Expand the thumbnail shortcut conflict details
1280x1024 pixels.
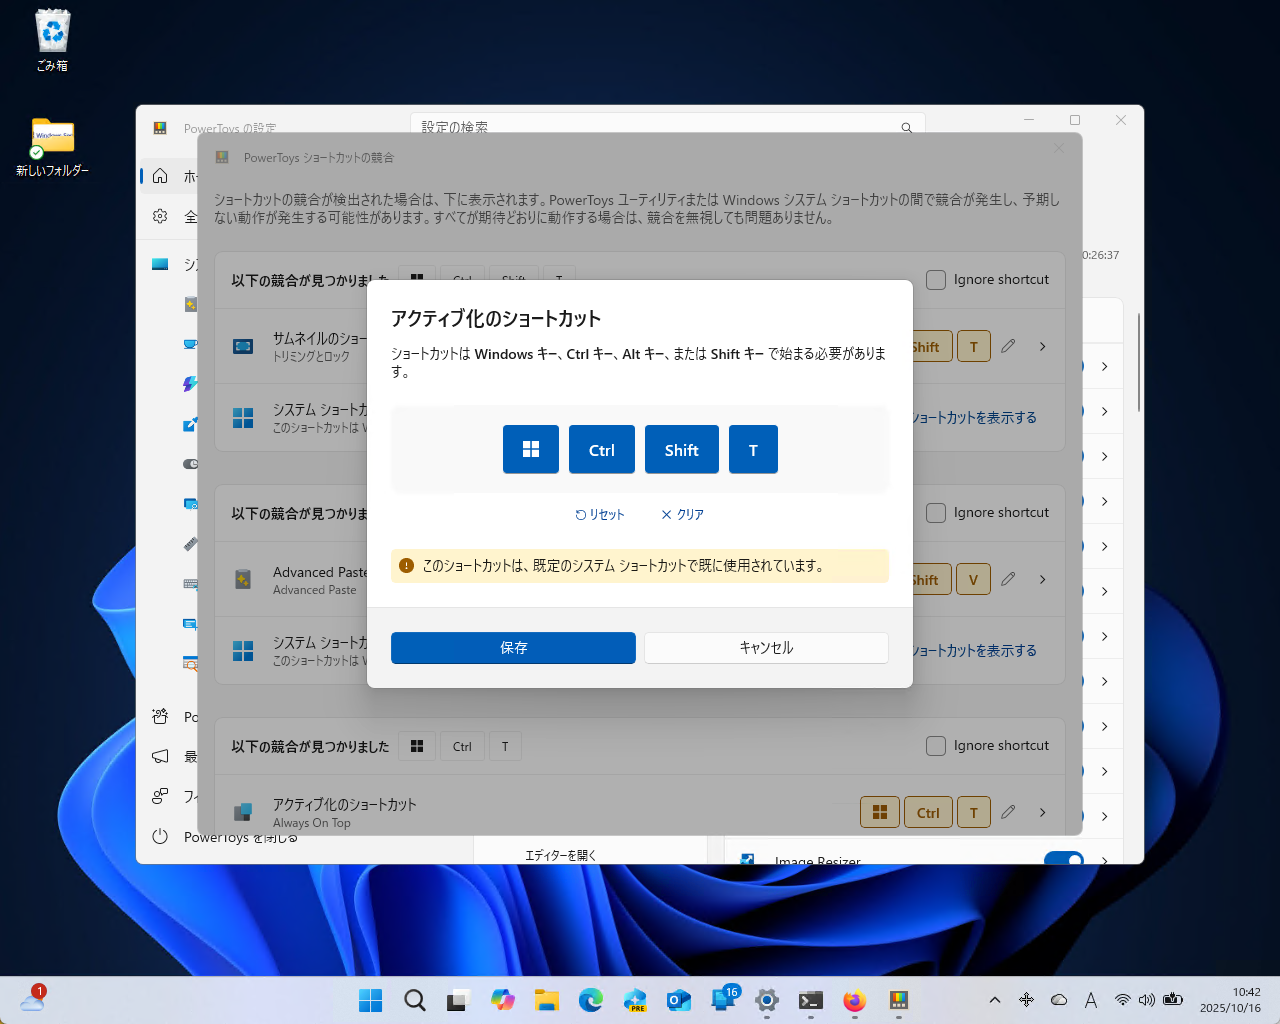pyautogui.click(x=1042, y=346)
